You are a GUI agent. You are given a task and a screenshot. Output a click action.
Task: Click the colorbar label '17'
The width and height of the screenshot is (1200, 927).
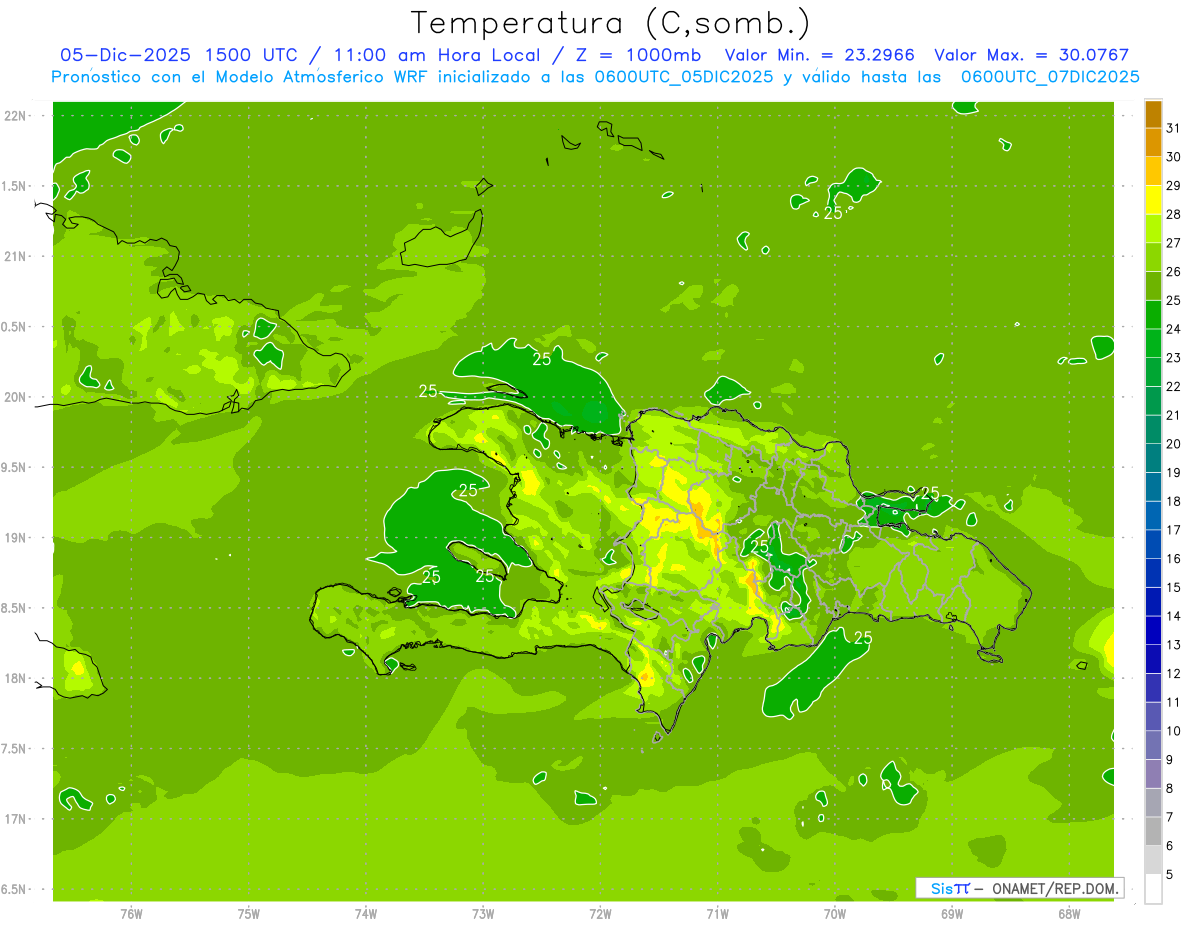(1174, 529)
